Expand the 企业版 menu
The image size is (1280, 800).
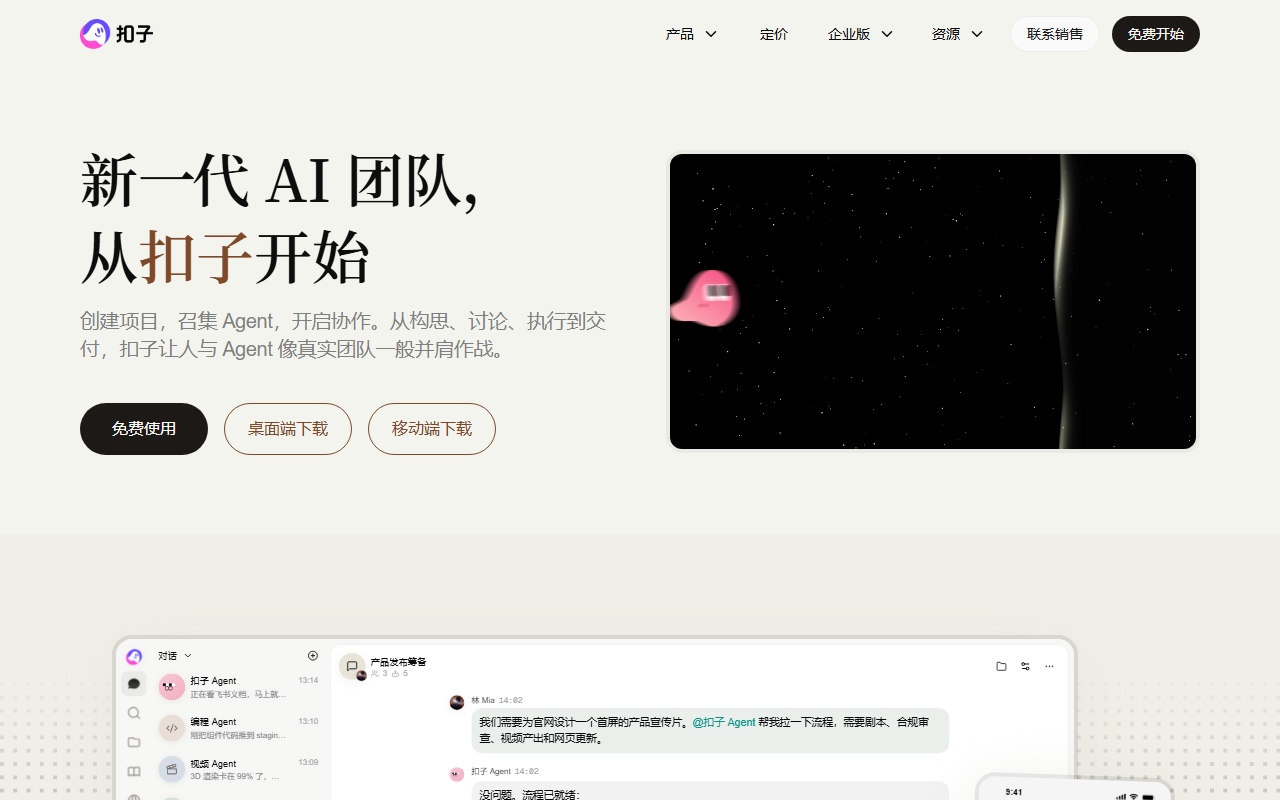860,34
